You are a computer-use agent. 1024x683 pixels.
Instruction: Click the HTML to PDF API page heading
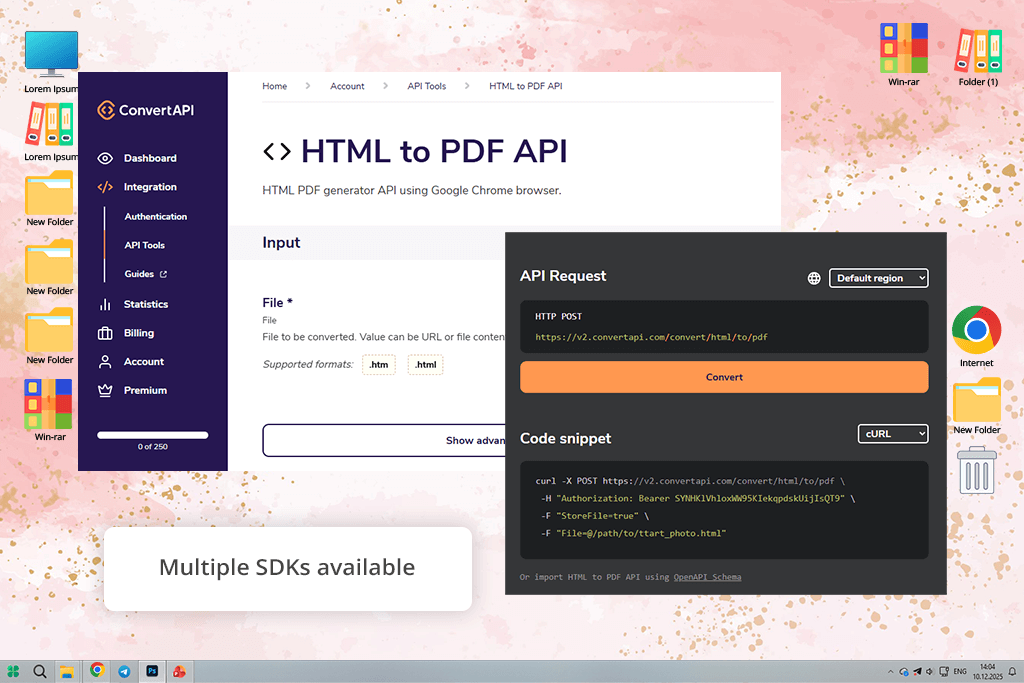click(434, 151)
